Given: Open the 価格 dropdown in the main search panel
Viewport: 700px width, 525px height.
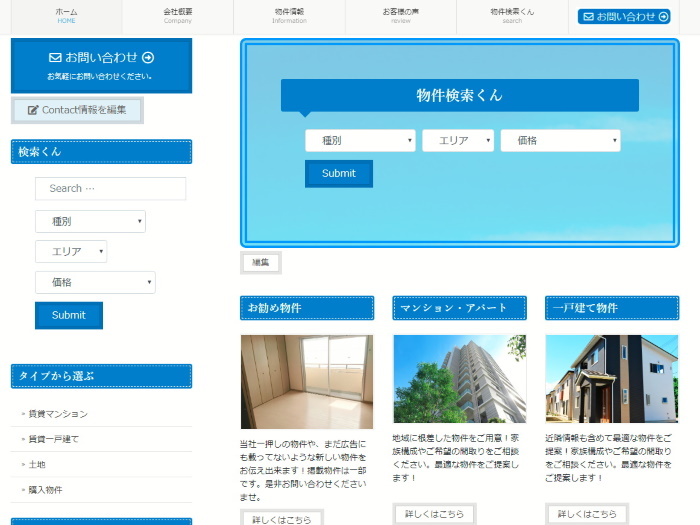Looking at the screenshot, I should pyautogui.click(x=560, y=141).
